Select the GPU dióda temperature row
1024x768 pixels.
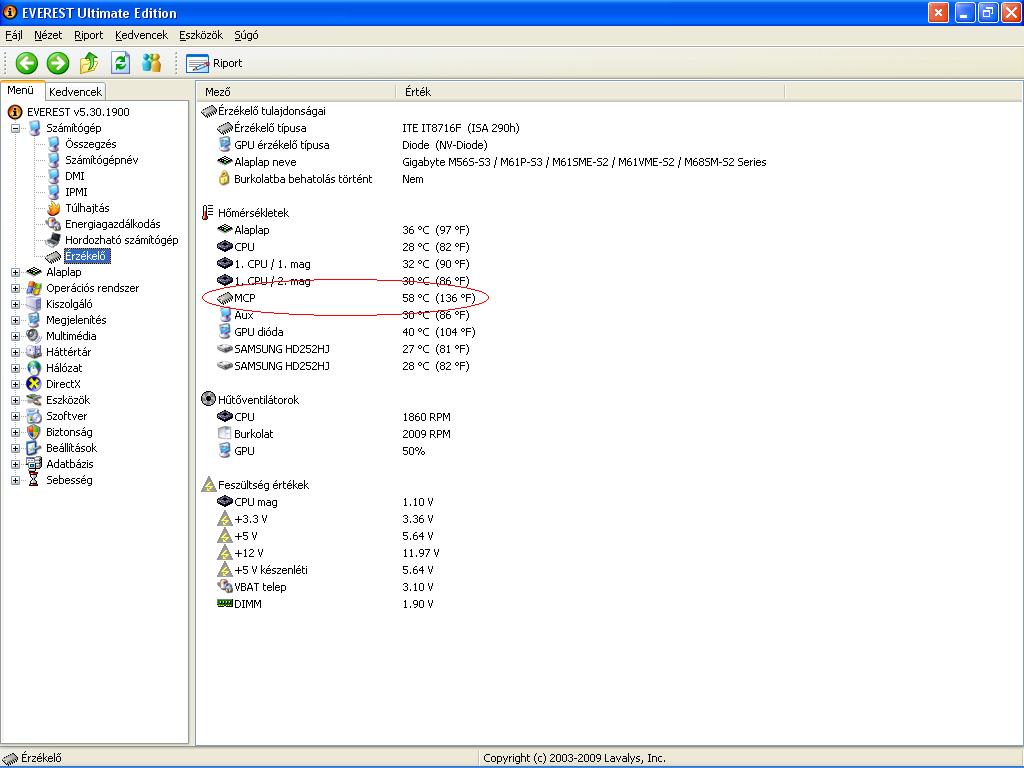click(x=346, y=332)
